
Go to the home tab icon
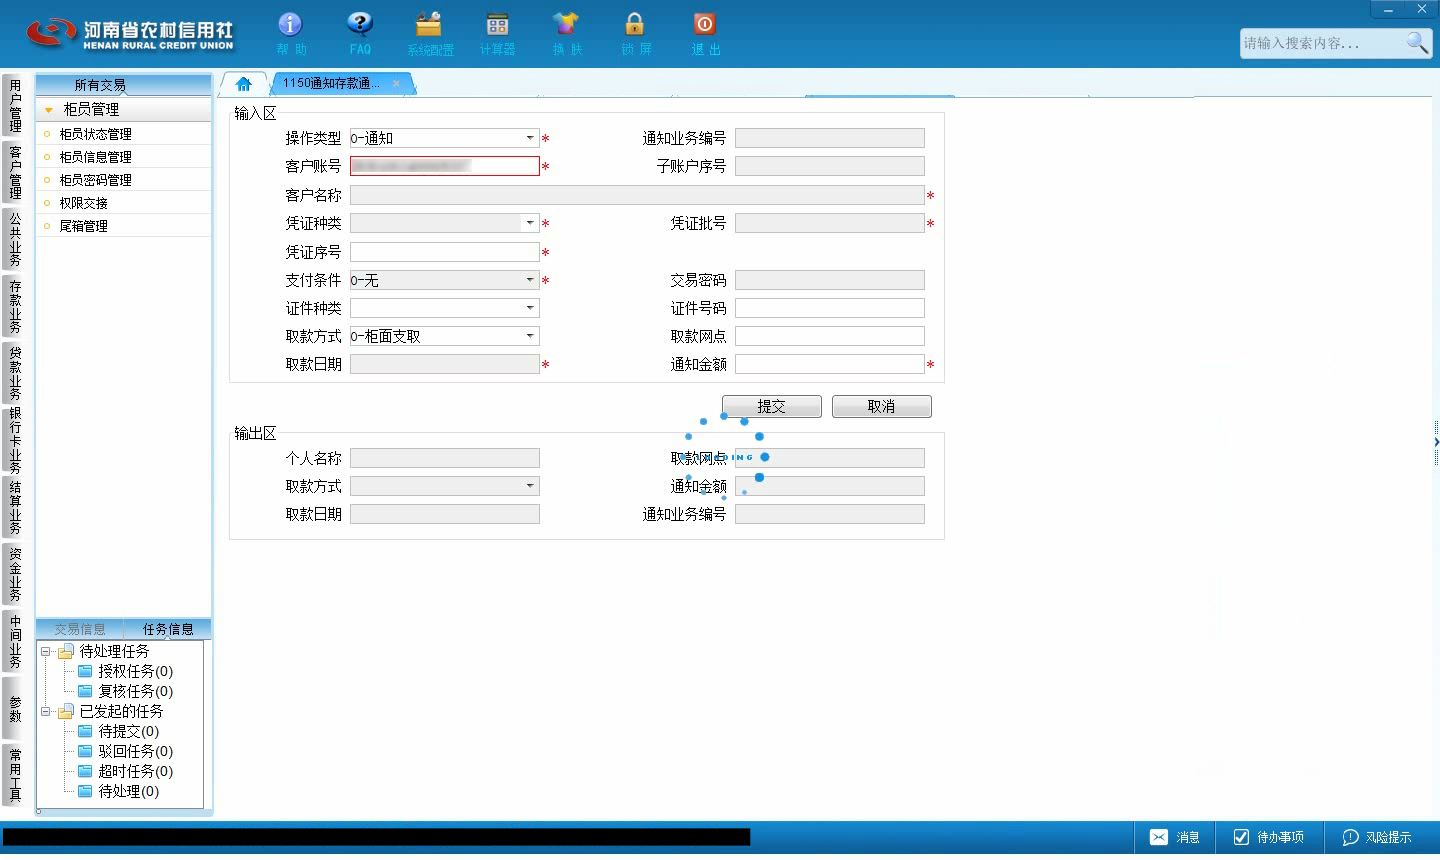coord(243,84)
